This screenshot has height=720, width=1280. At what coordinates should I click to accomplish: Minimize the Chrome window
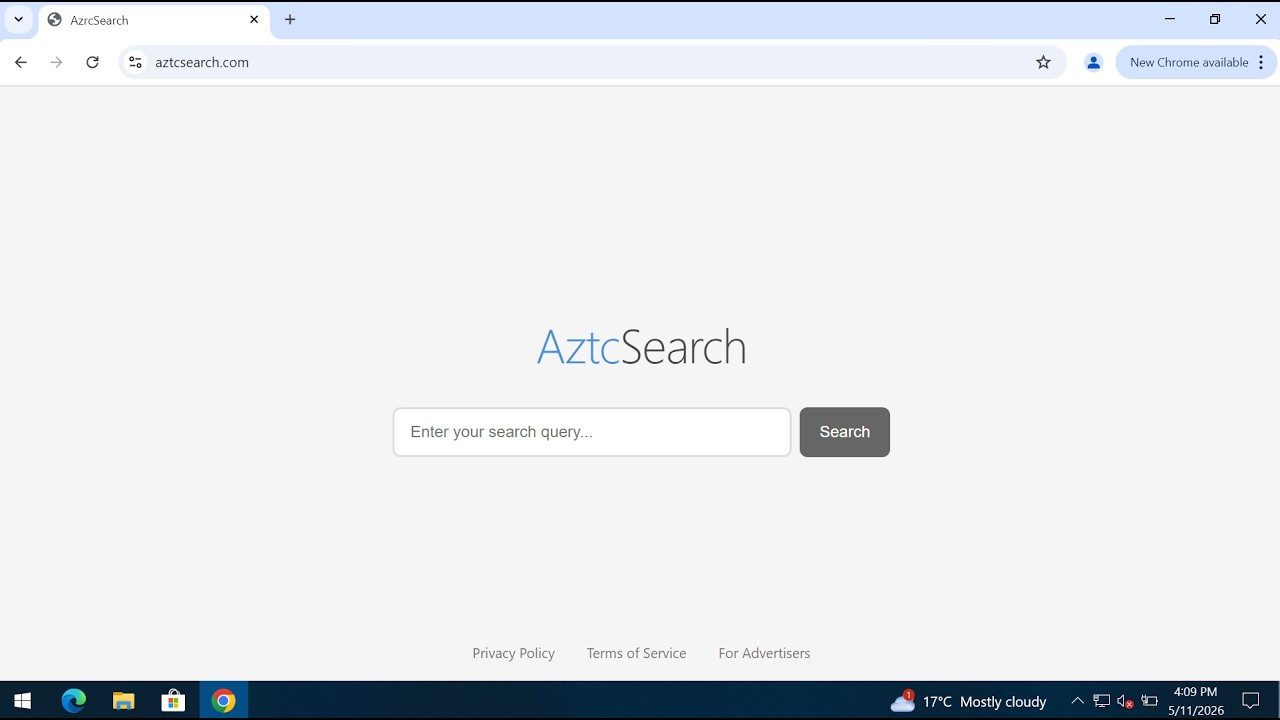[1169, 19]
